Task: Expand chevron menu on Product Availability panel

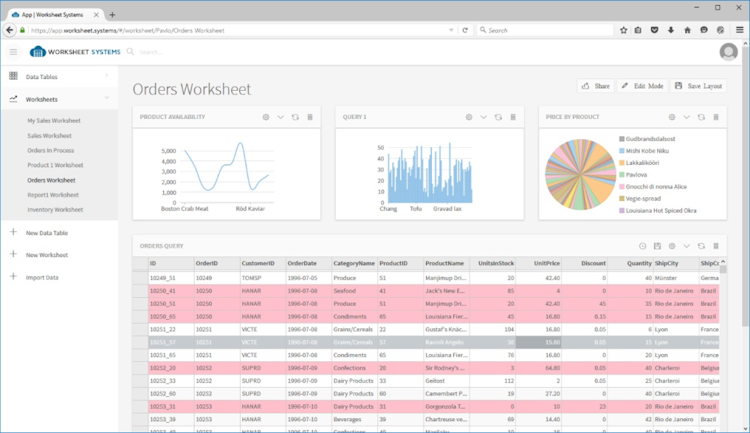Action: click(x=280, y=117)
